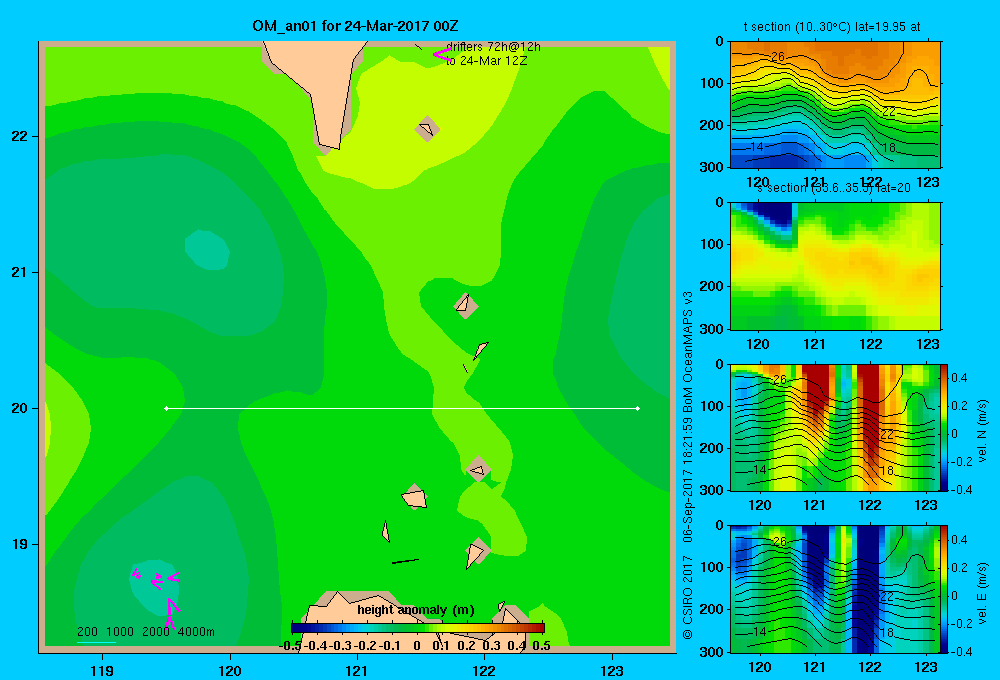Click the "-0.4" tick on vel. E scale
This screenshot has width=1000, height=680.
pos(960,651)
